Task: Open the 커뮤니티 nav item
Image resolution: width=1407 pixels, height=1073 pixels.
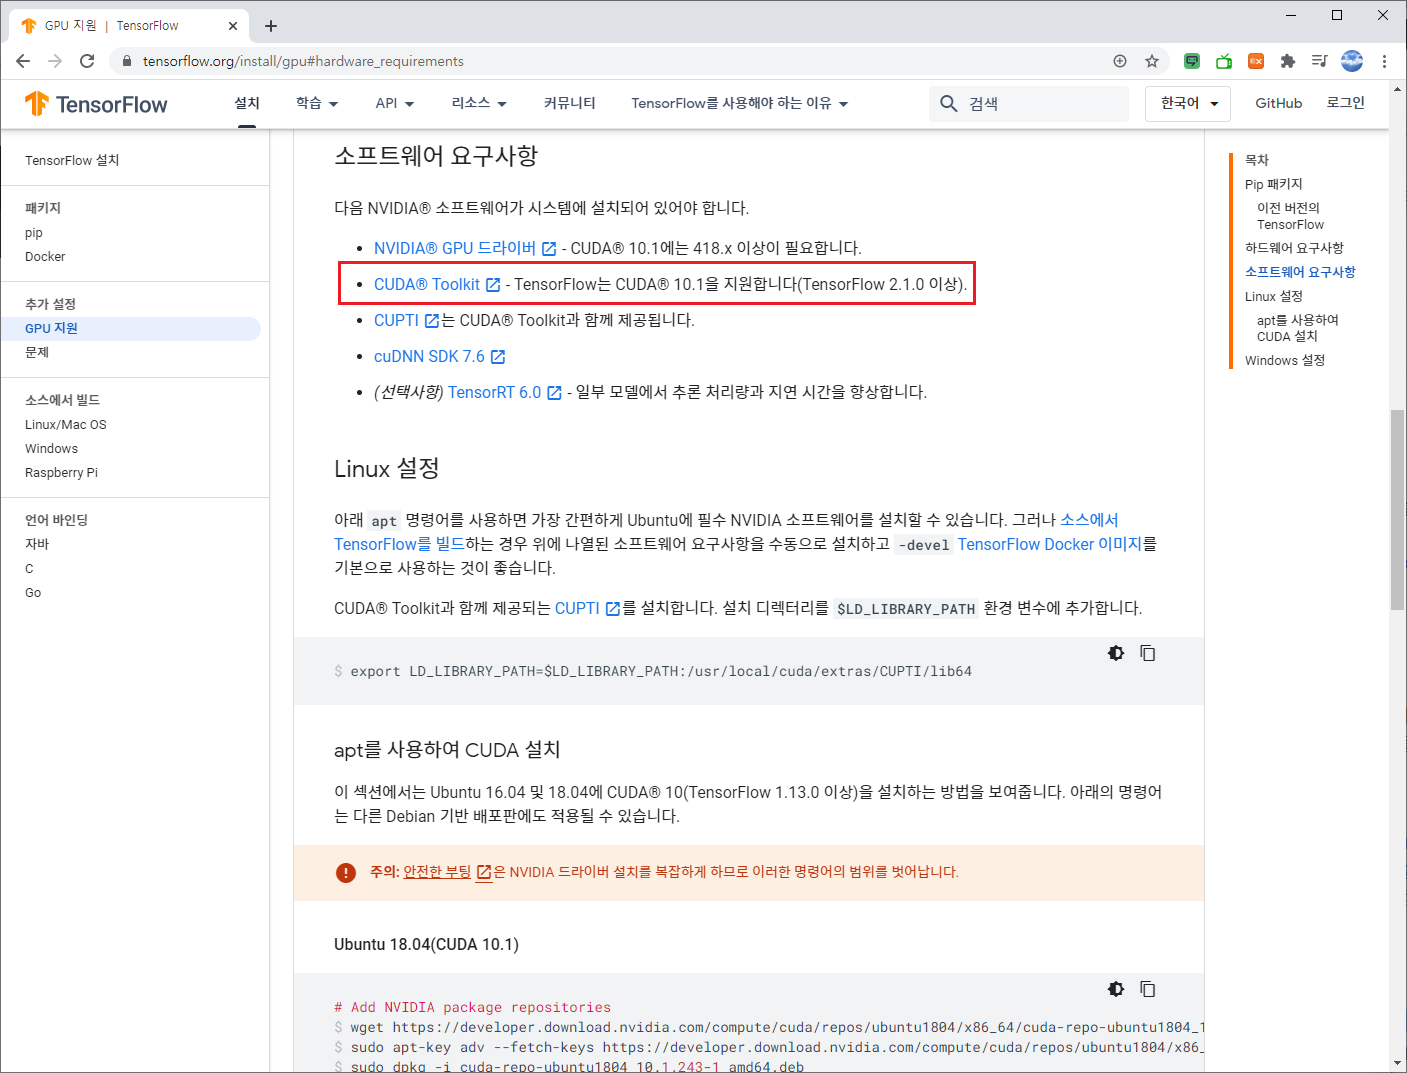Action: pos(570,103)
